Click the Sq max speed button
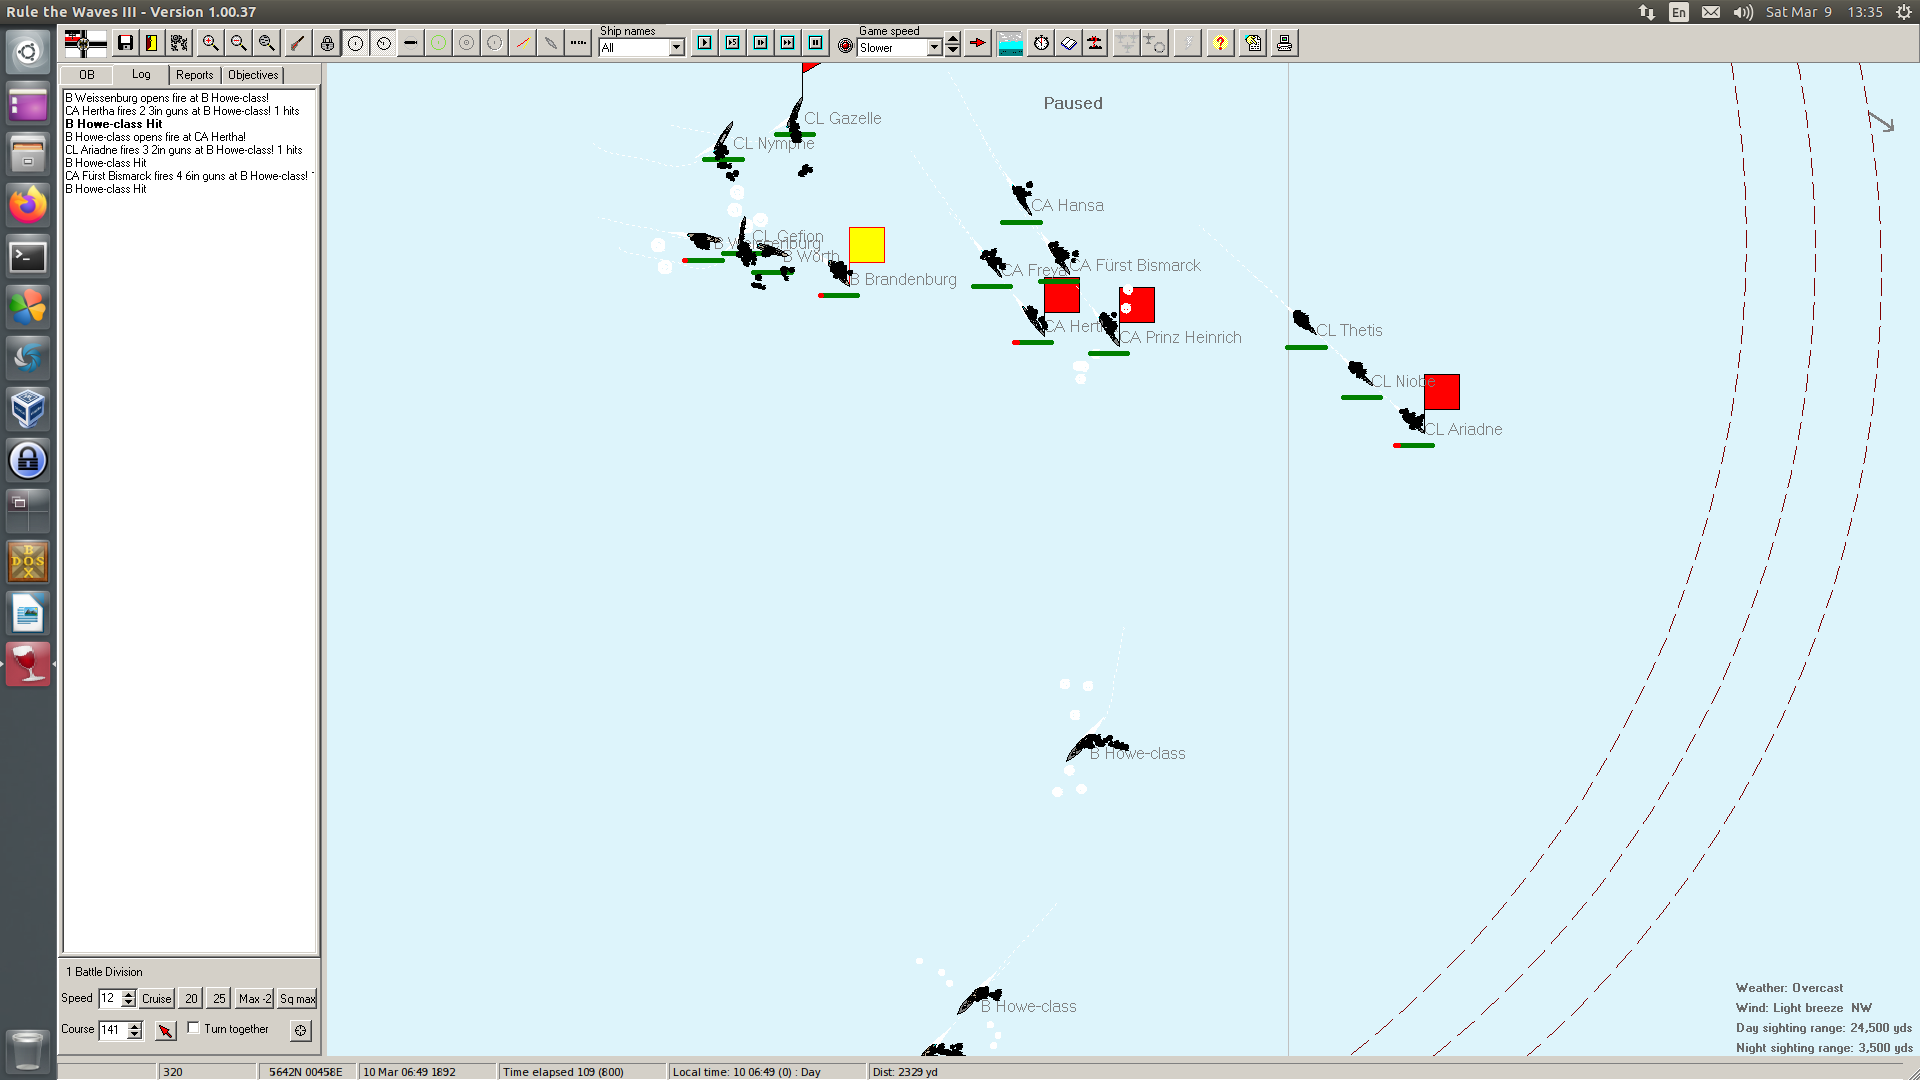1920x1080 pixels. (x=297, y=999)
